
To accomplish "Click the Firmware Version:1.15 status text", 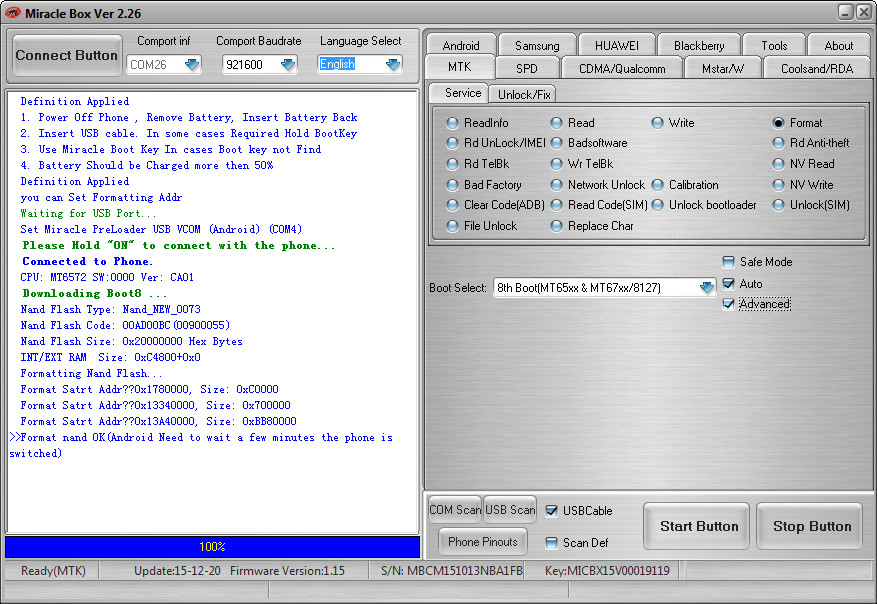I will (287, 570).
